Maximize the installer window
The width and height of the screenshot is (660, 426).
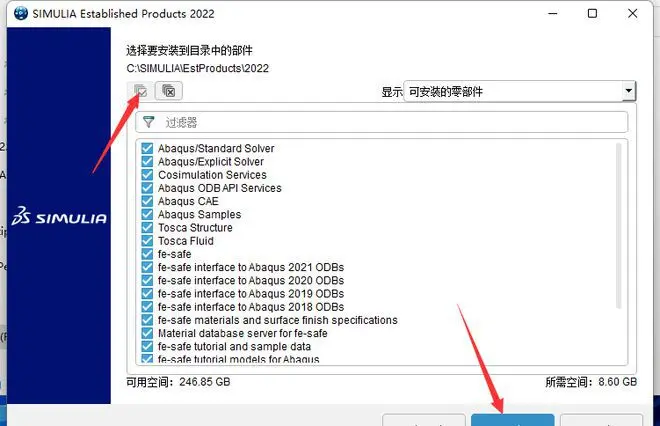pos(592,13)
